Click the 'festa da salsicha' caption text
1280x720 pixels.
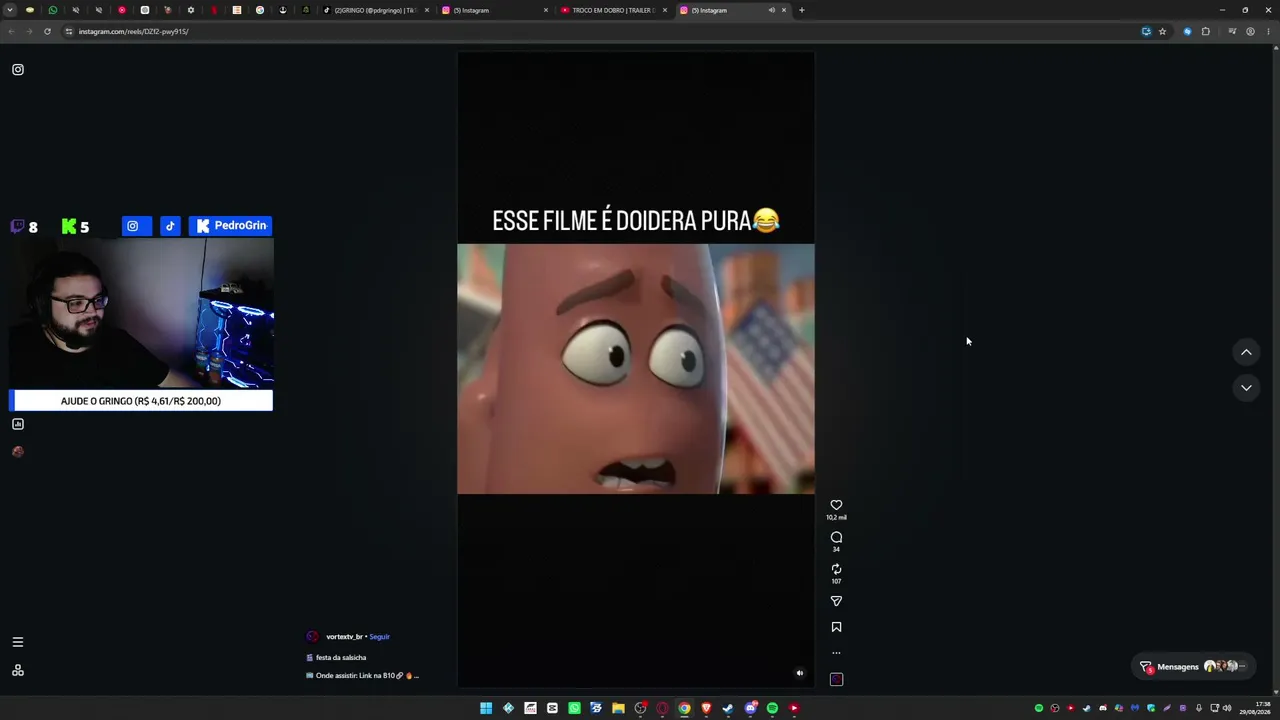[341, 658]
